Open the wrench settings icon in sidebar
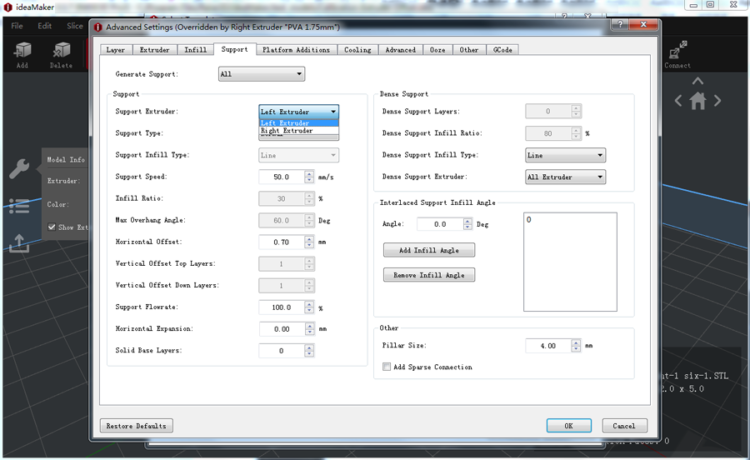This screenshot has width=750, height=460. pos(19,169)
